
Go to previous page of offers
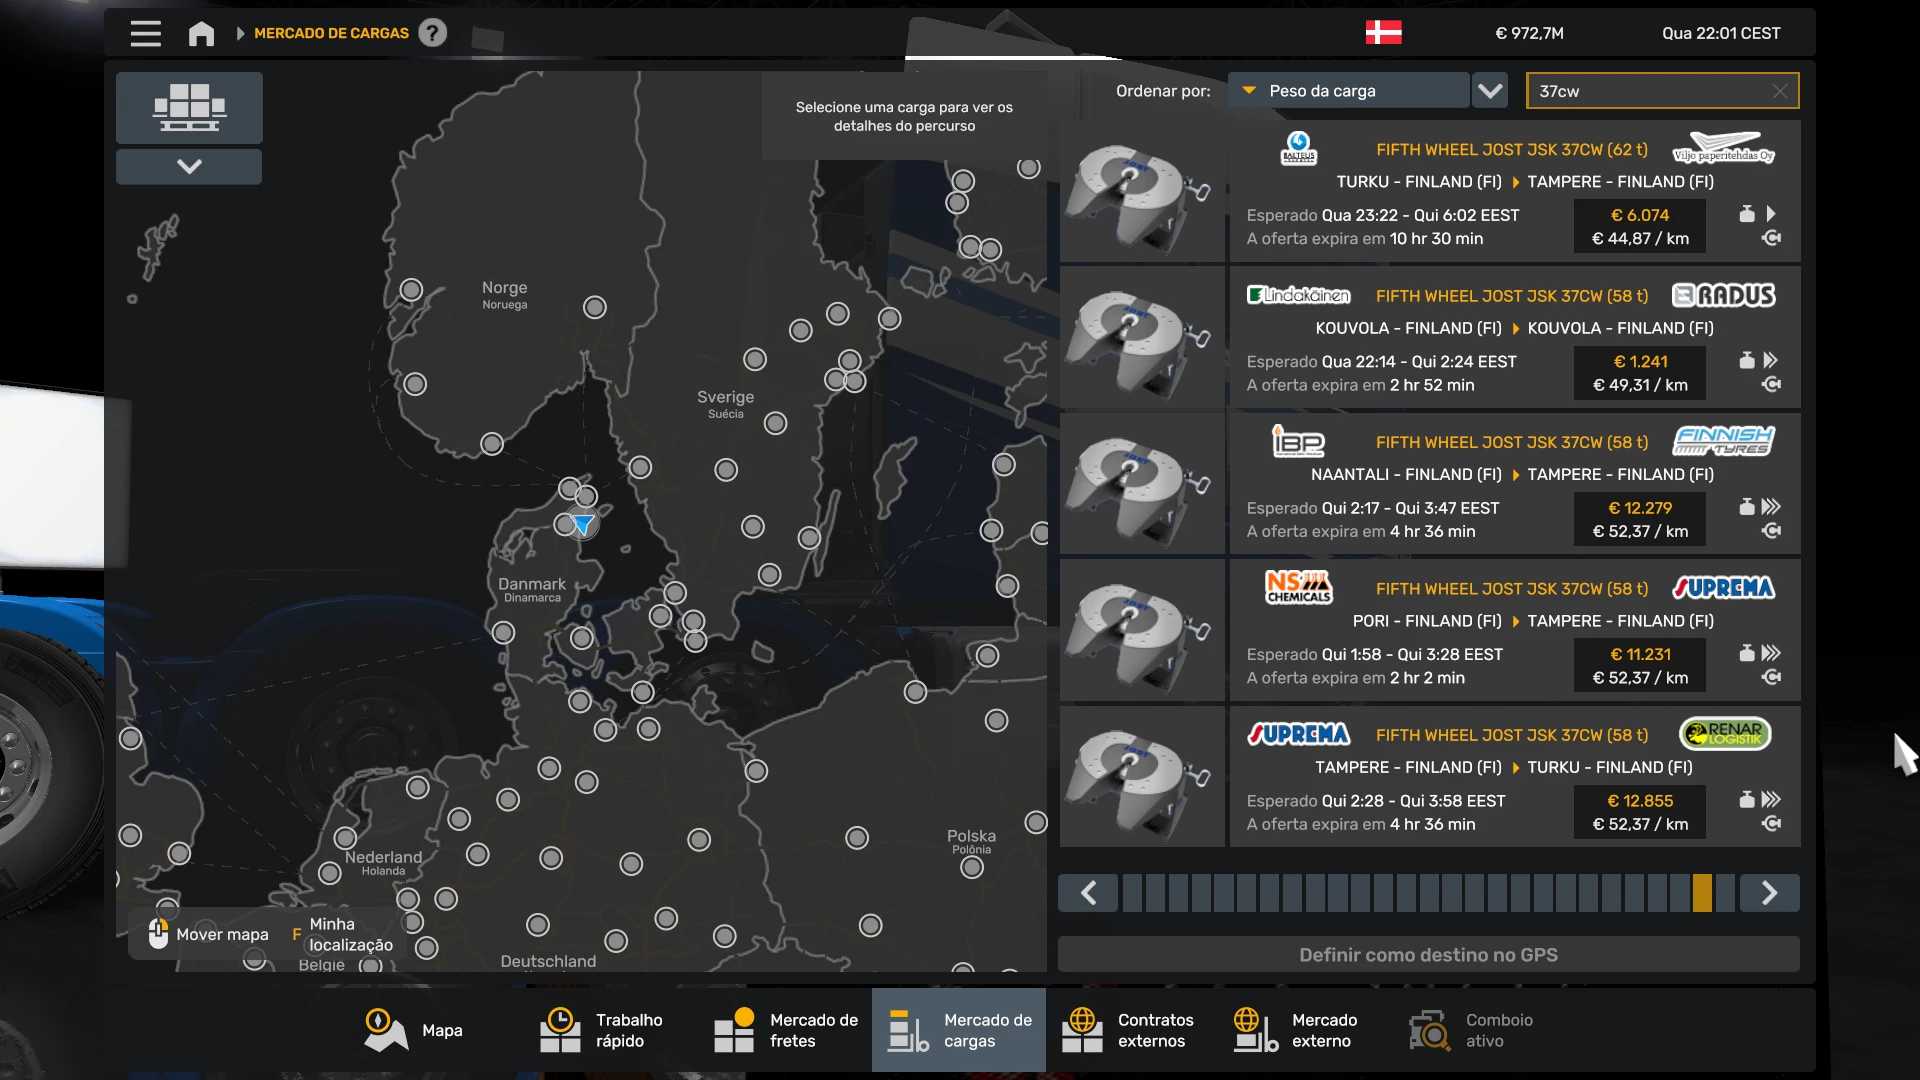click(x=1089, y=892)
